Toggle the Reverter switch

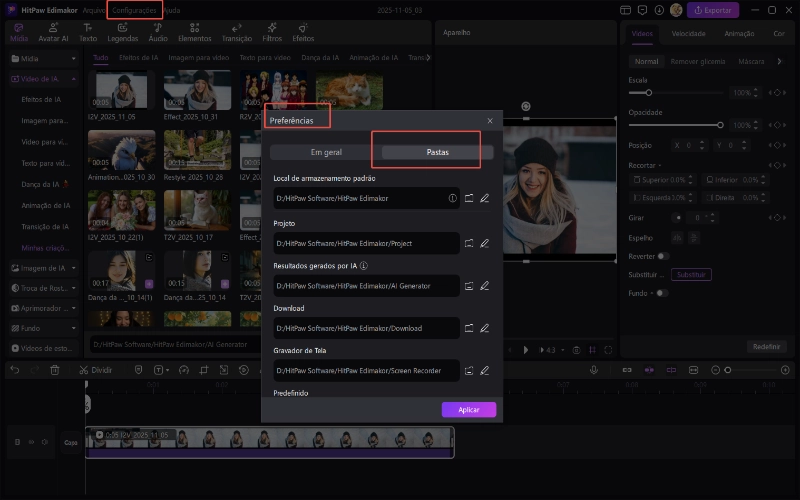[x=662, y=256]
